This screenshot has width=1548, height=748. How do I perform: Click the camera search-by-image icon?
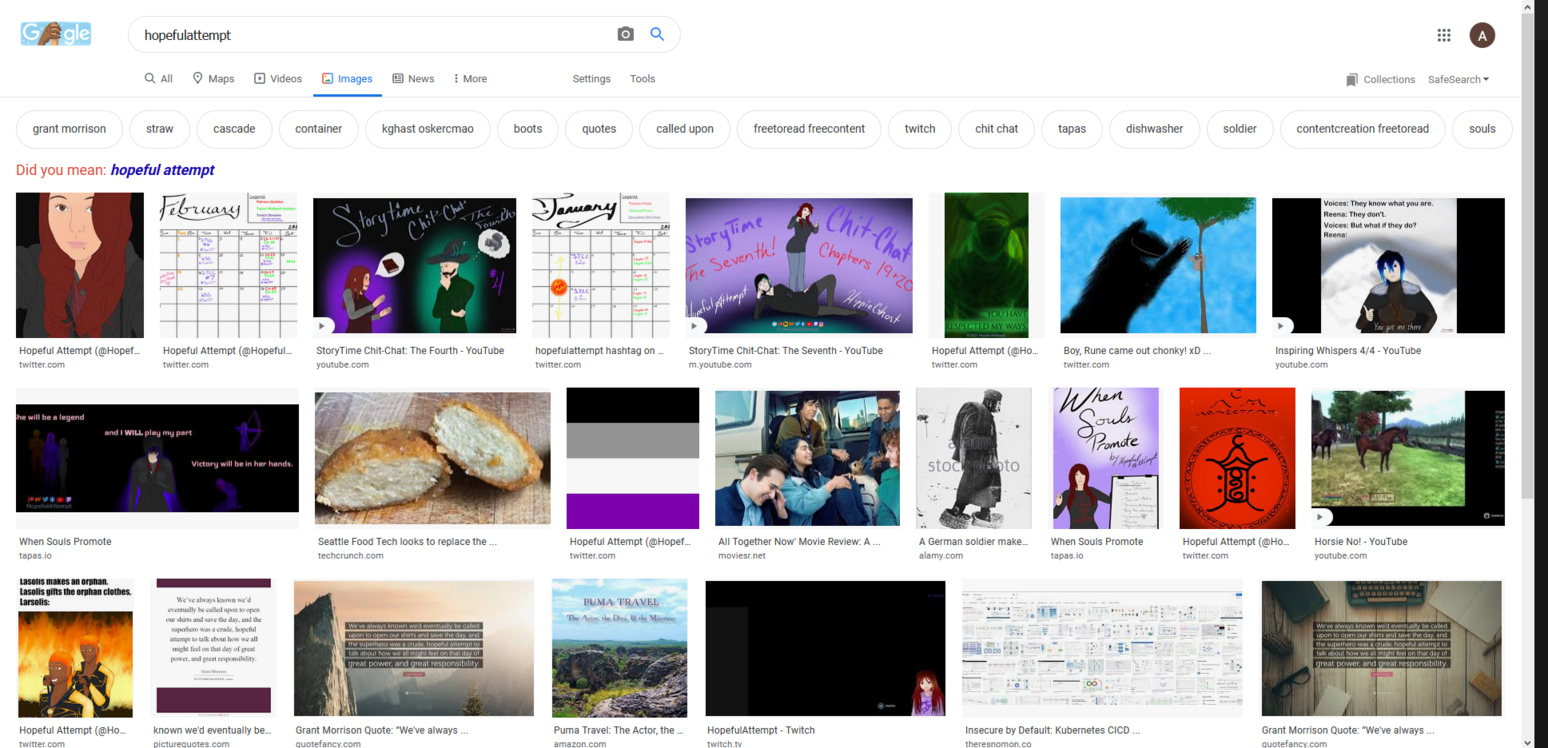click(x=625, y=34)
